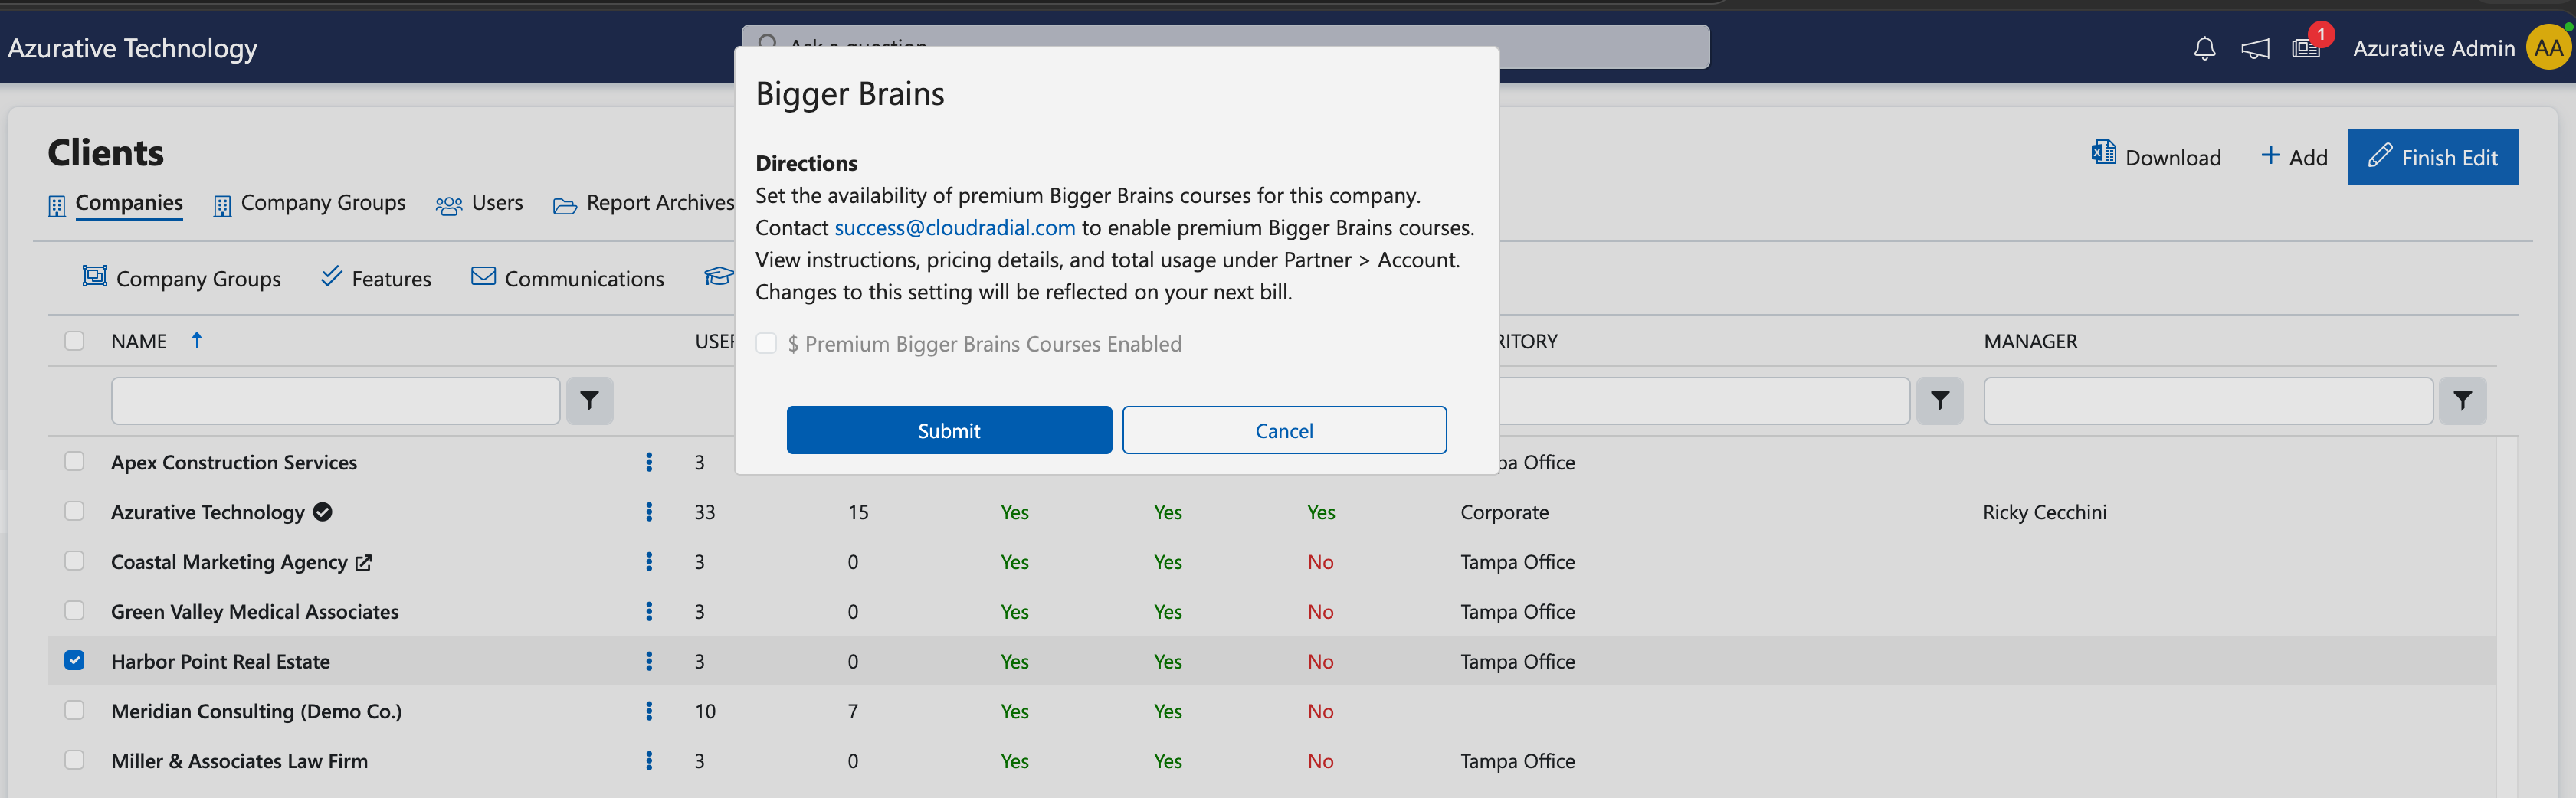Switch to the Users tab
Viewport: 2576px width, 798px height.
tap(480, 203)
